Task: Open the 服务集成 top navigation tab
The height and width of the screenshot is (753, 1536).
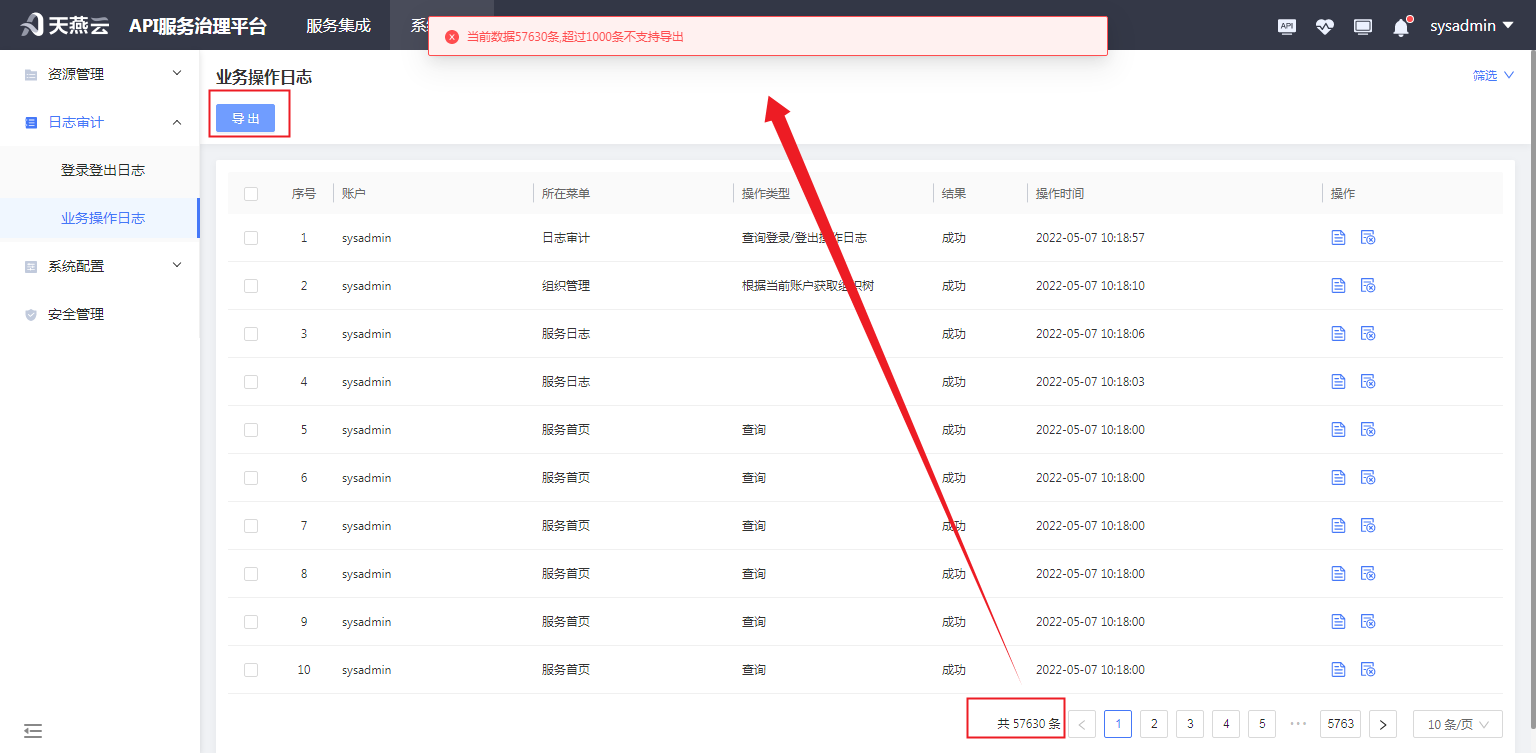Action: [338, 25]
